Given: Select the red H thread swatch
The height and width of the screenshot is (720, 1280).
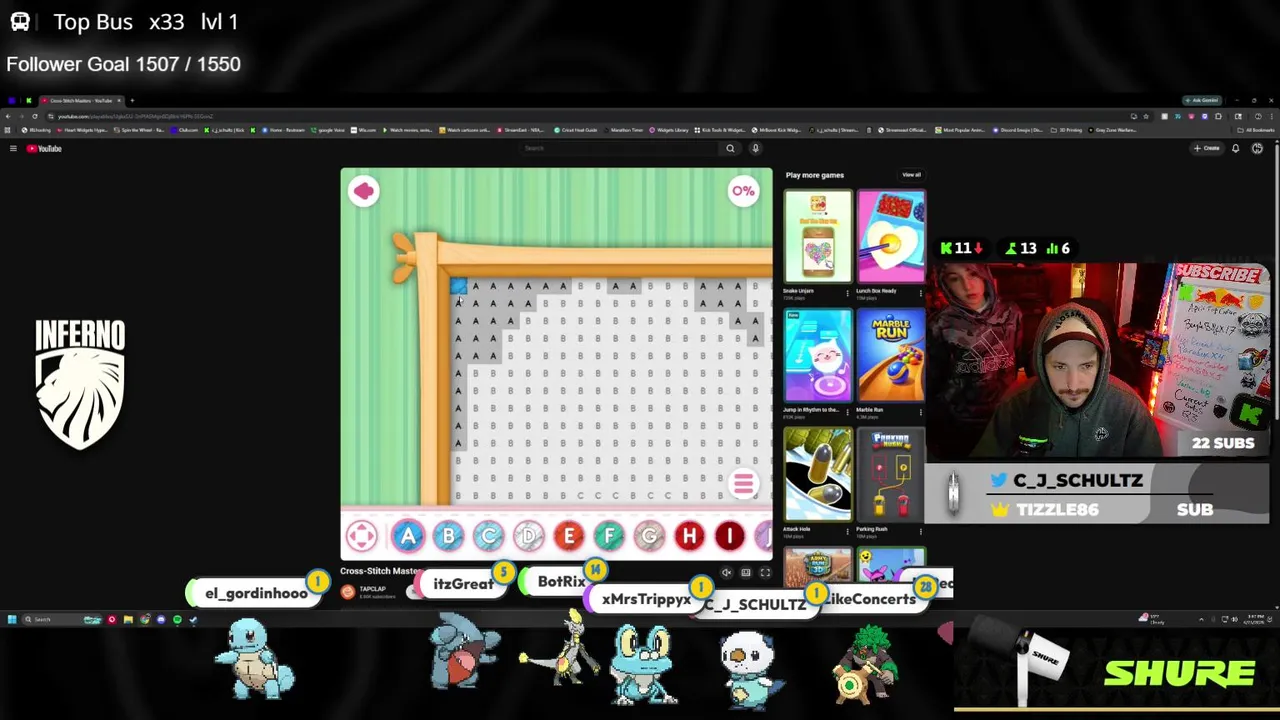Looking at the screenshot, I should pos(689,537).
